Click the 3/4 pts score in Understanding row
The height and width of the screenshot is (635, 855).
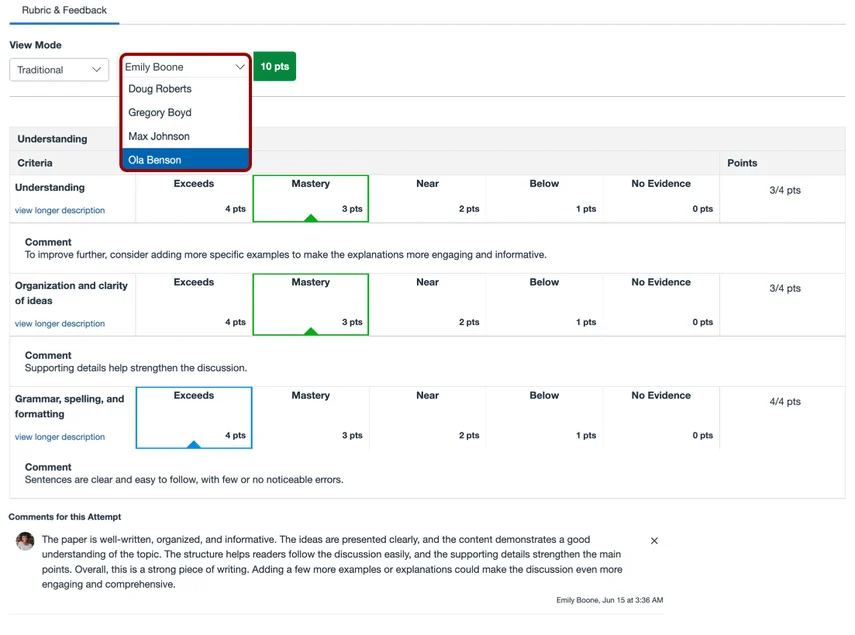coord(785,190)
